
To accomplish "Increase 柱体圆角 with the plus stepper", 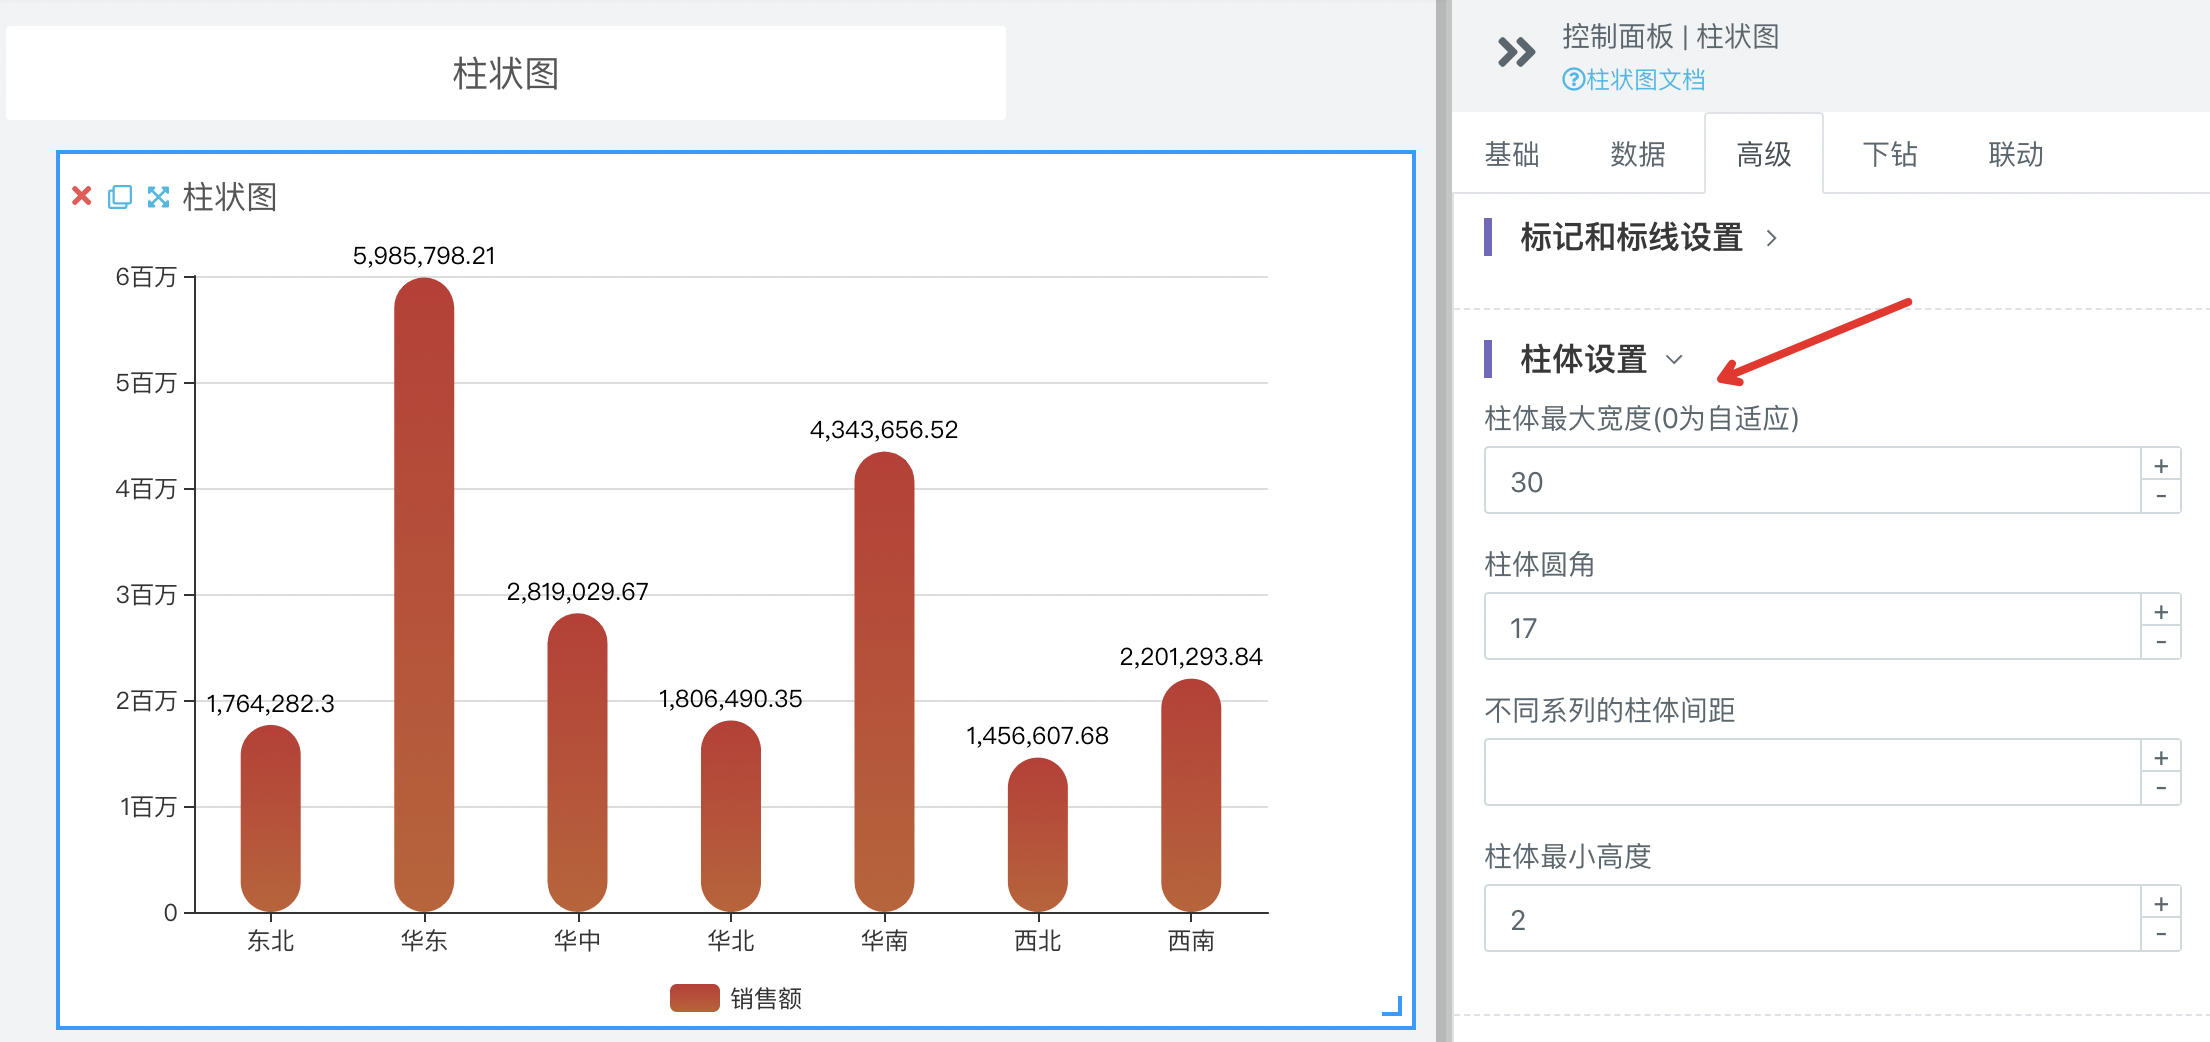I will coord(2161,611).
